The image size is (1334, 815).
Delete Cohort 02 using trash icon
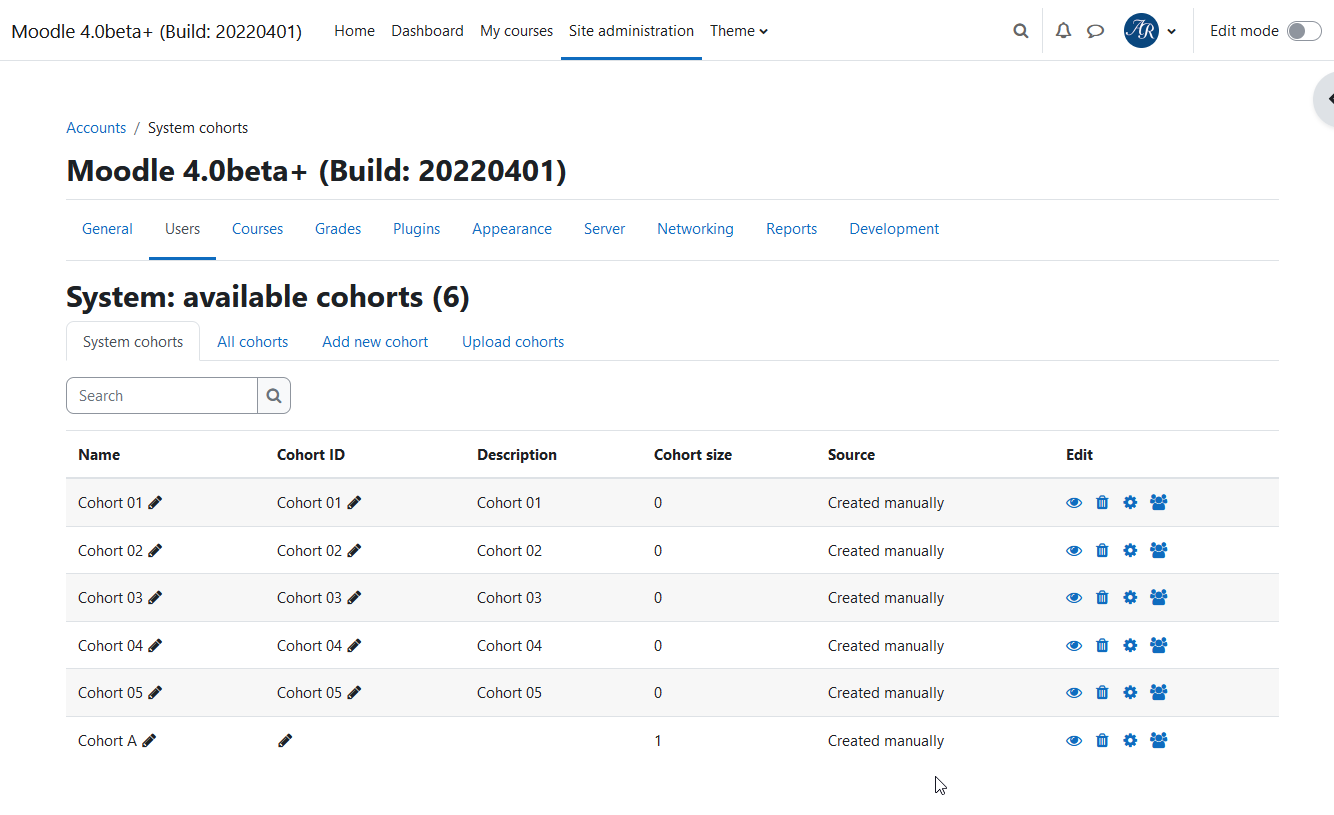point(1102,551)
